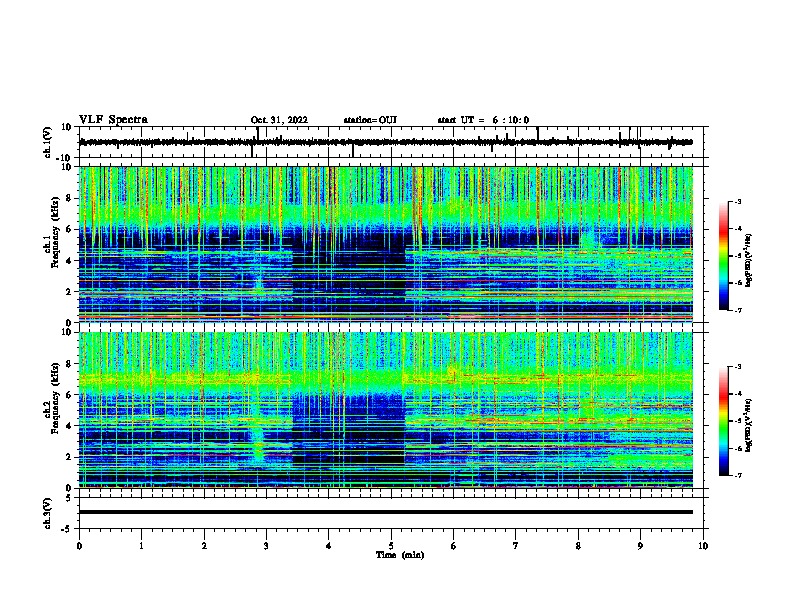Screen dimensions: 792x612
Task: Click the 'Time (min)' axis label
Action: tap(400, 555)
